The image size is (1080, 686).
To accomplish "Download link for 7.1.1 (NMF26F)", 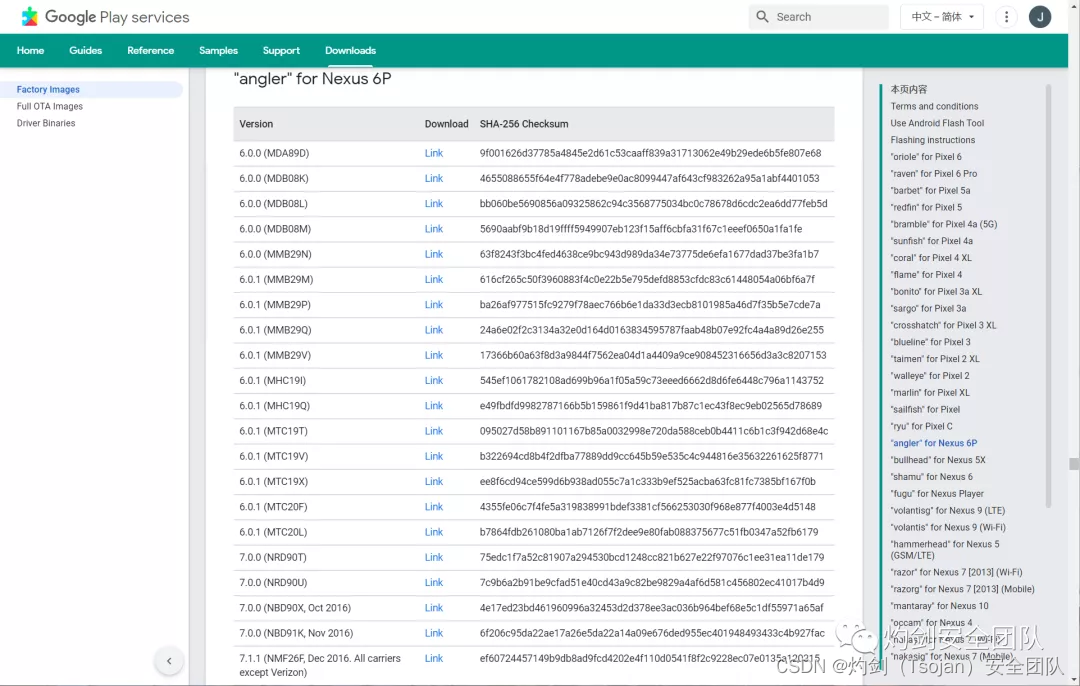I will (434, 658).
